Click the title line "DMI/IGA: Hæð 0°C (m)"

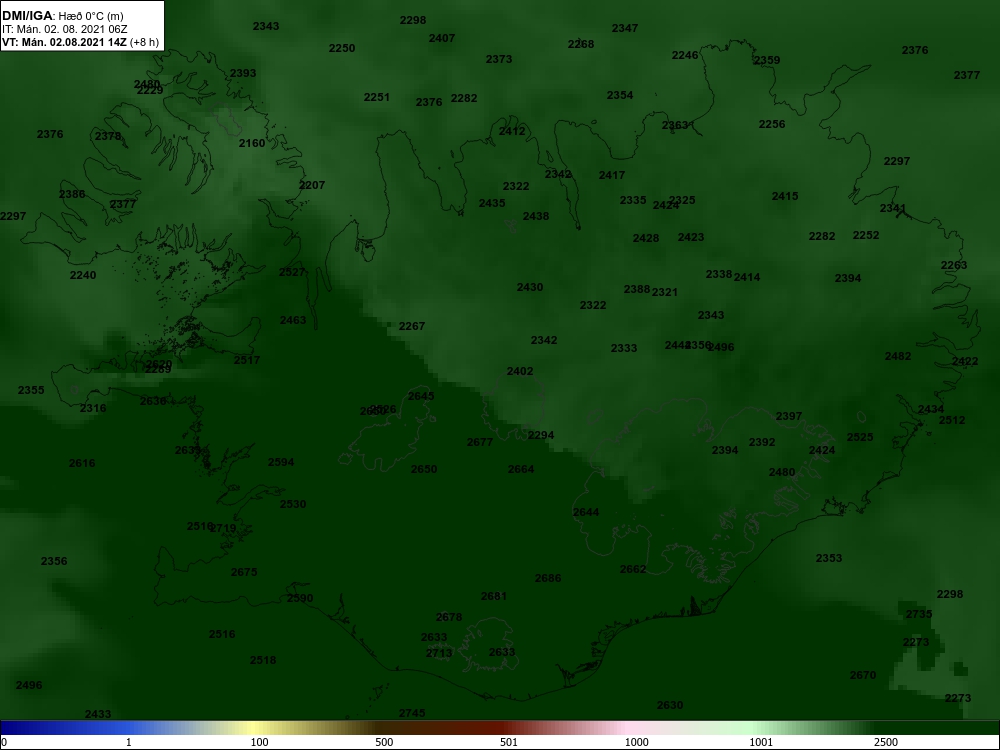62,16
